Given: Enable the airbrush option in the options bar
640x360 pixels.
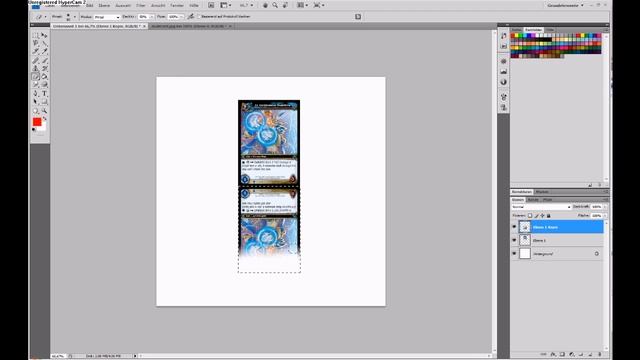Looking at the screenshot, I should tap(191, 16).
